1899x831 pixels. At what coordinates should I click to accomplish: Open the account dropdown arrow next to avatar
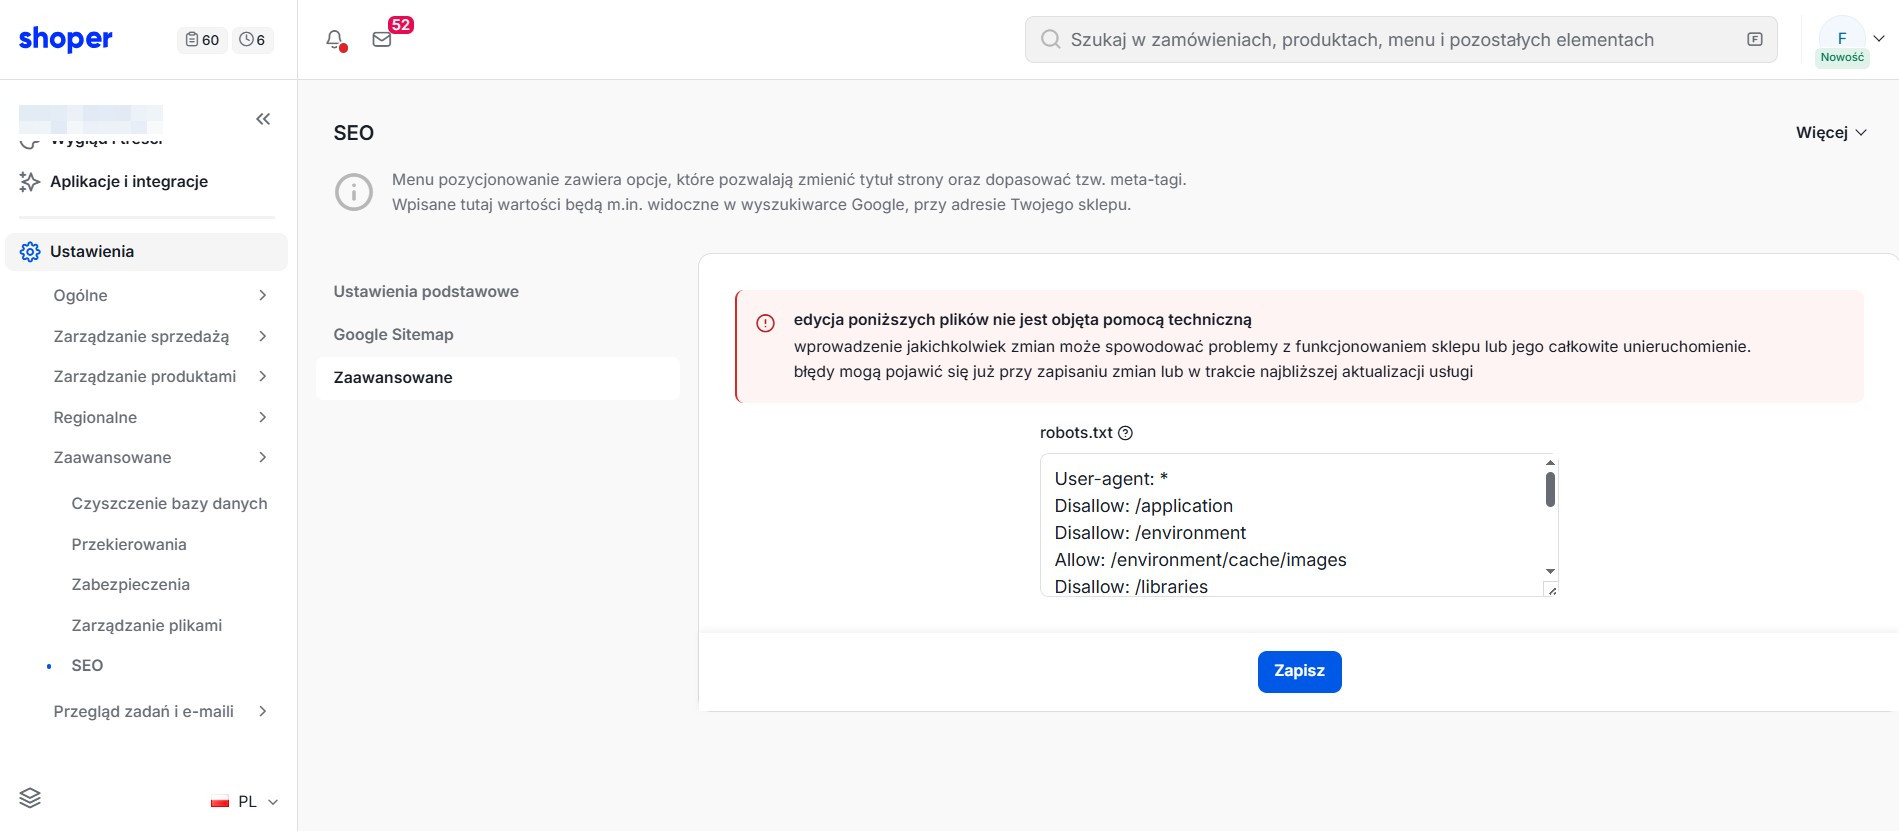coord(1879,38)
